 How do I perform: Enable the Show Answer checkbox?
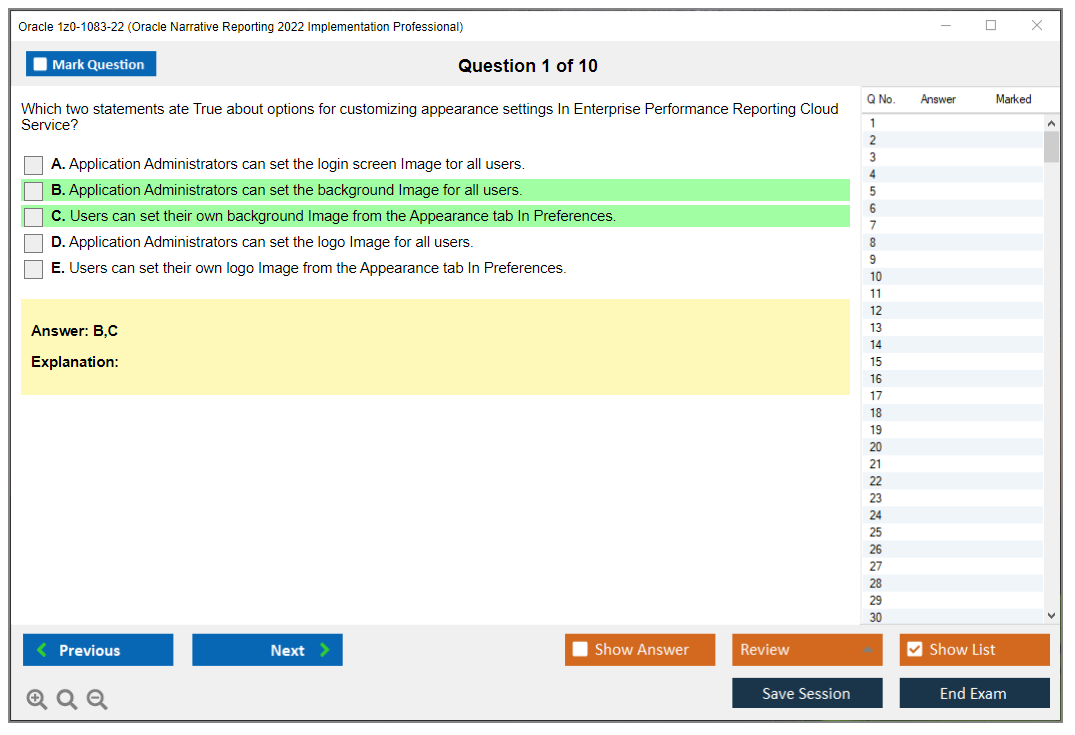[581, 650]
